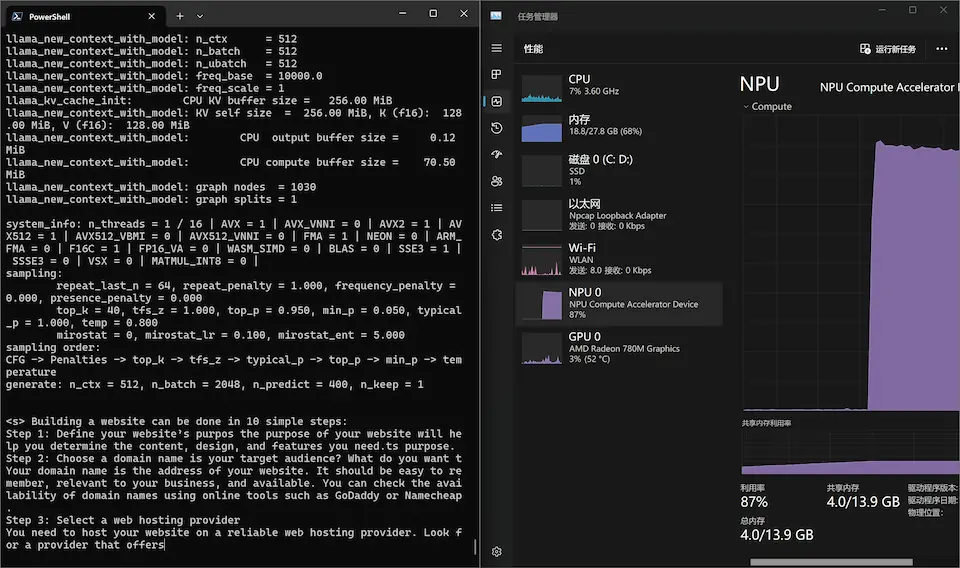Open a new terminal tab with plus button
960x568 pixels.
179,16
